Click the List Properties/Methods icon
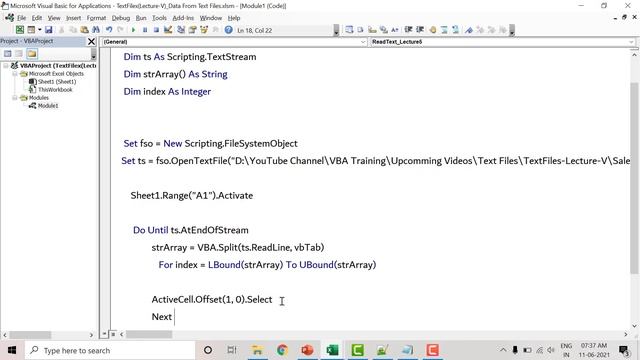Screen dimensions: 640x360 click(349, 30)
